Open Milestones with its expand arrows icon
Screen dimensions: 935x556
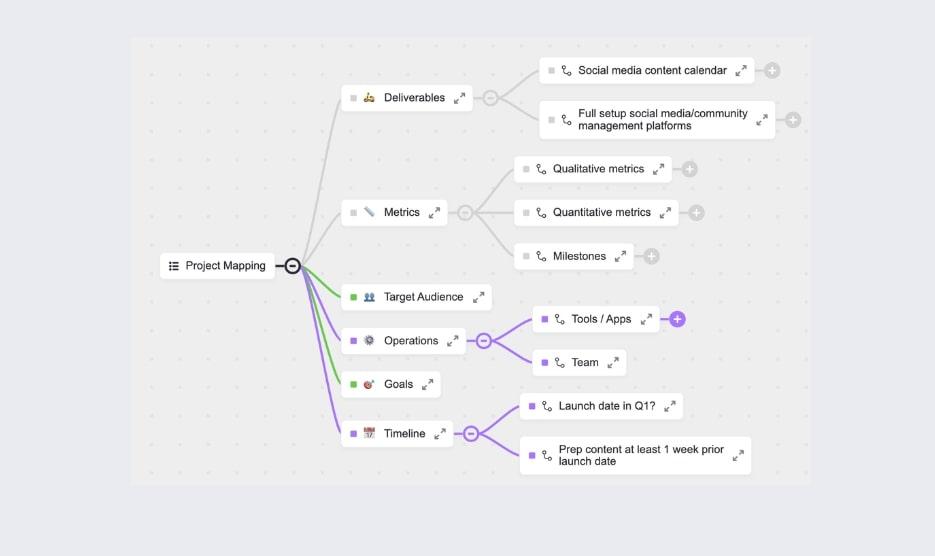(x=621, y=257)
